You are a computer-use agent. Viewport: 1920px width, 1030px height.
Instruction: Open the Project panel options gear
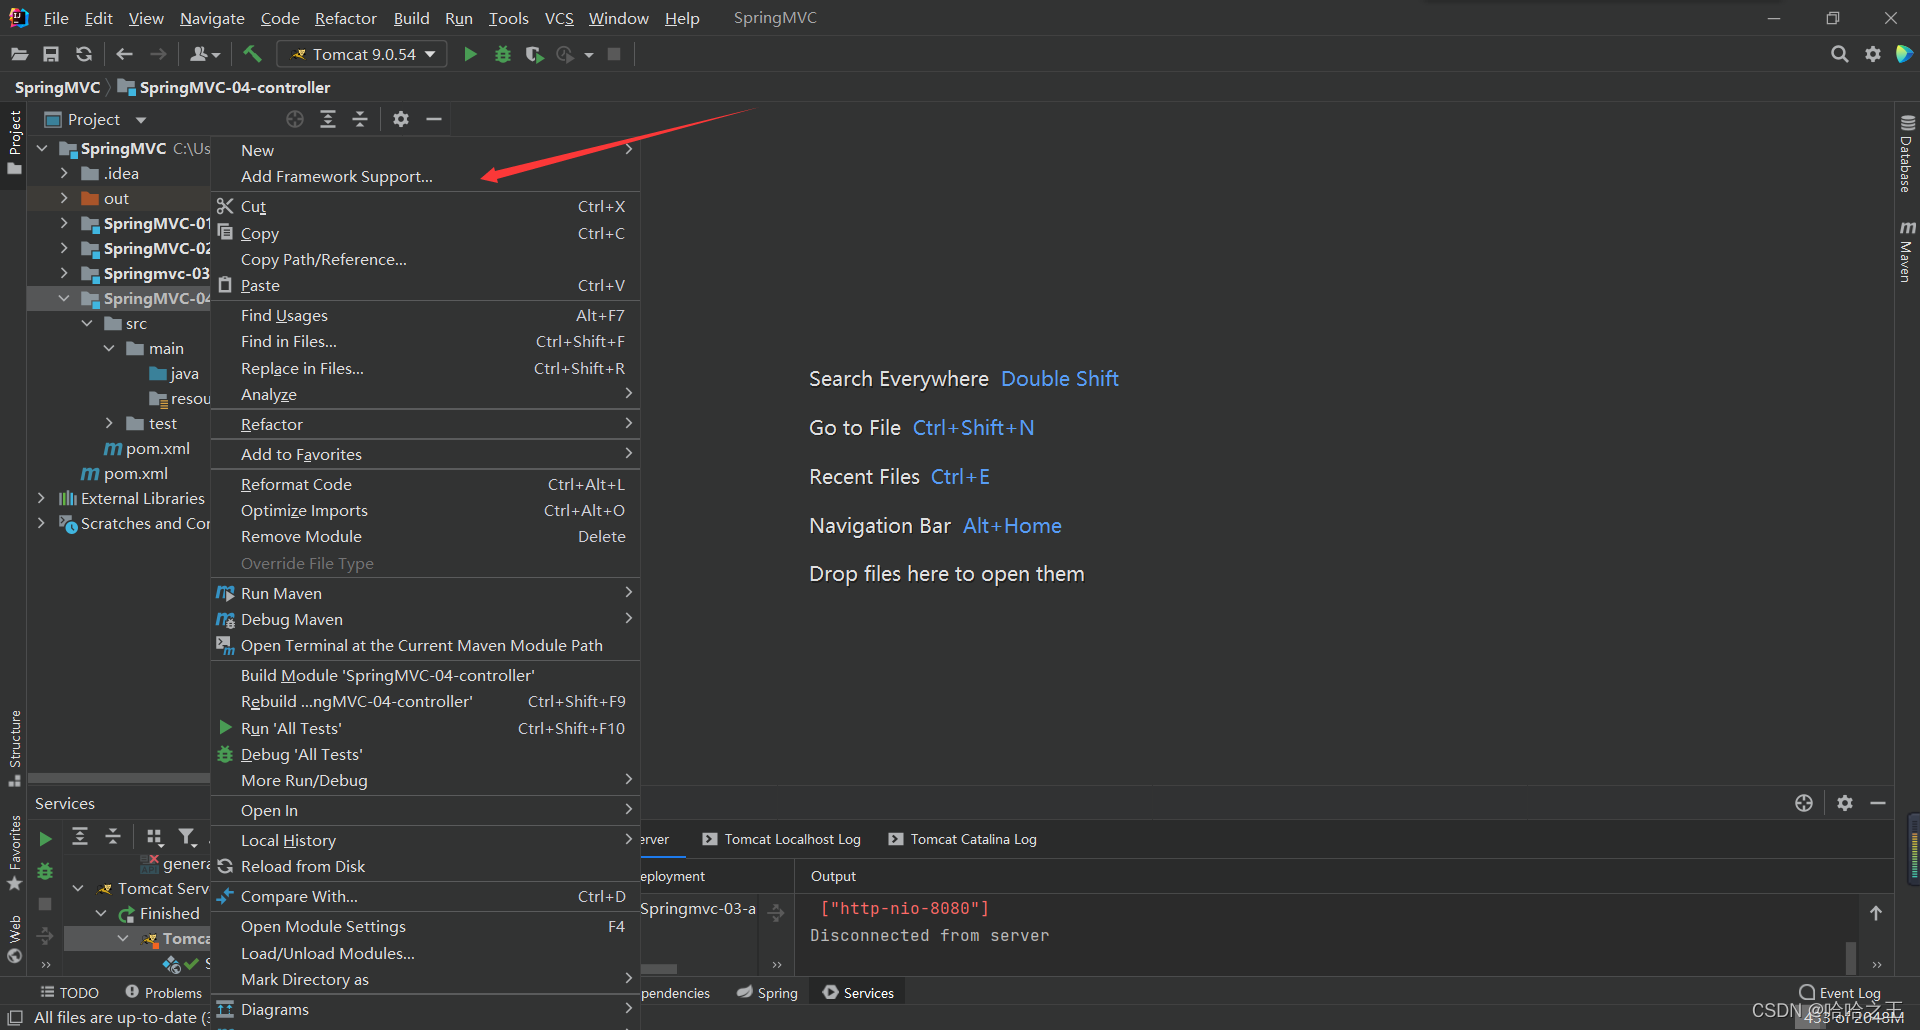[401, 119]
